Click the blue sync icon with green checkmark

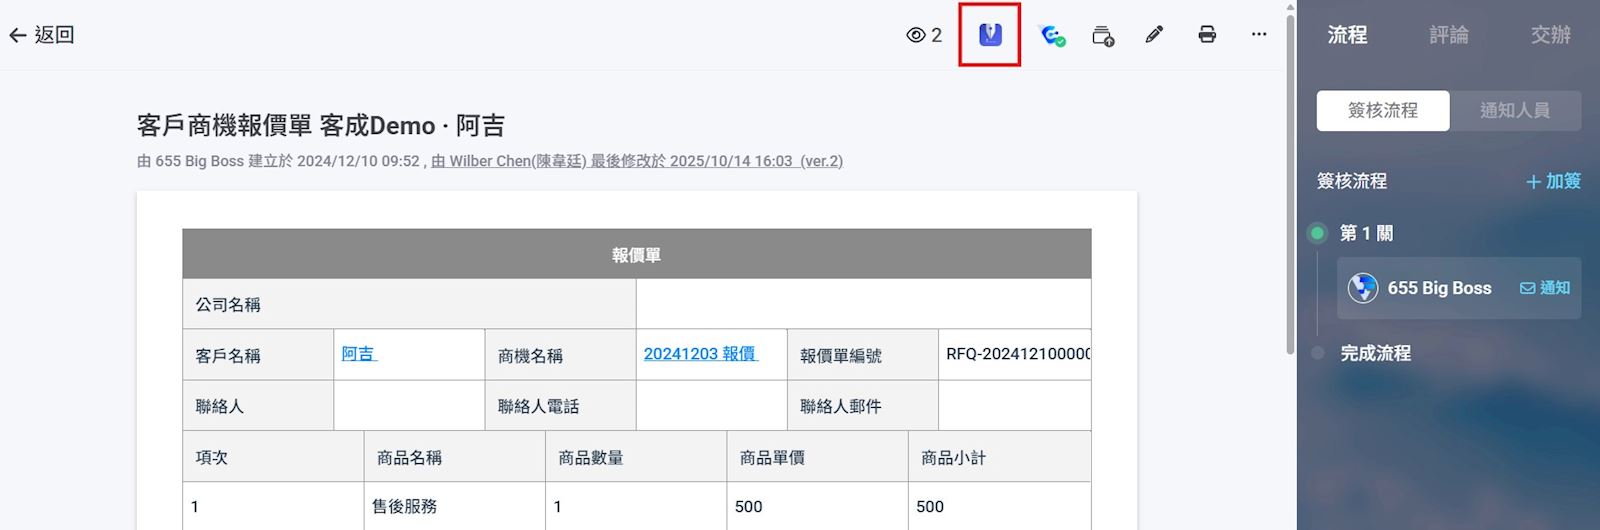click(1051, 36)
